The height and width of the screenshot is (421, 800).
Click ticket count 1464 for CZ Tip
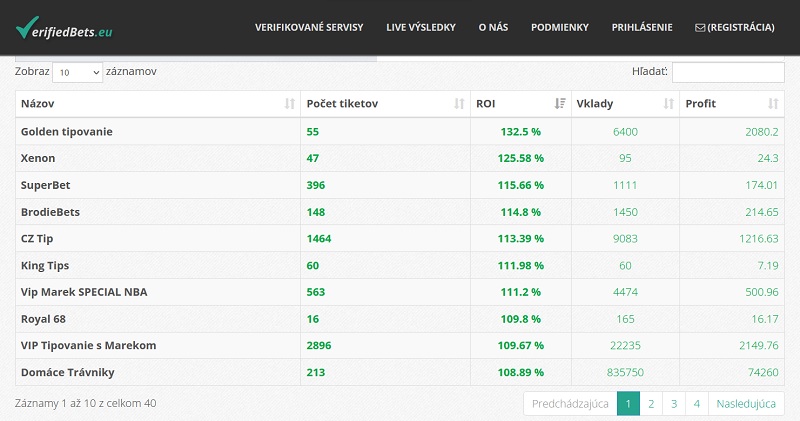319,239
